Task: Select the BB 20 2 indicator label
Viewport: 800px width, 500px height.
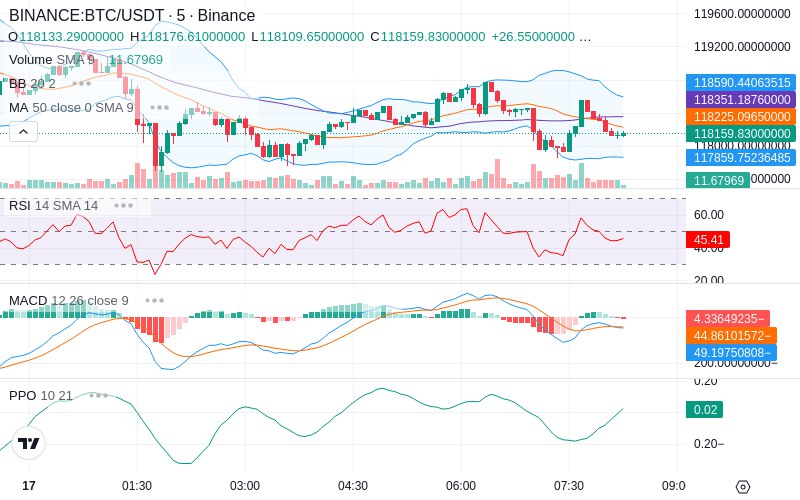Action: point(32,83)
